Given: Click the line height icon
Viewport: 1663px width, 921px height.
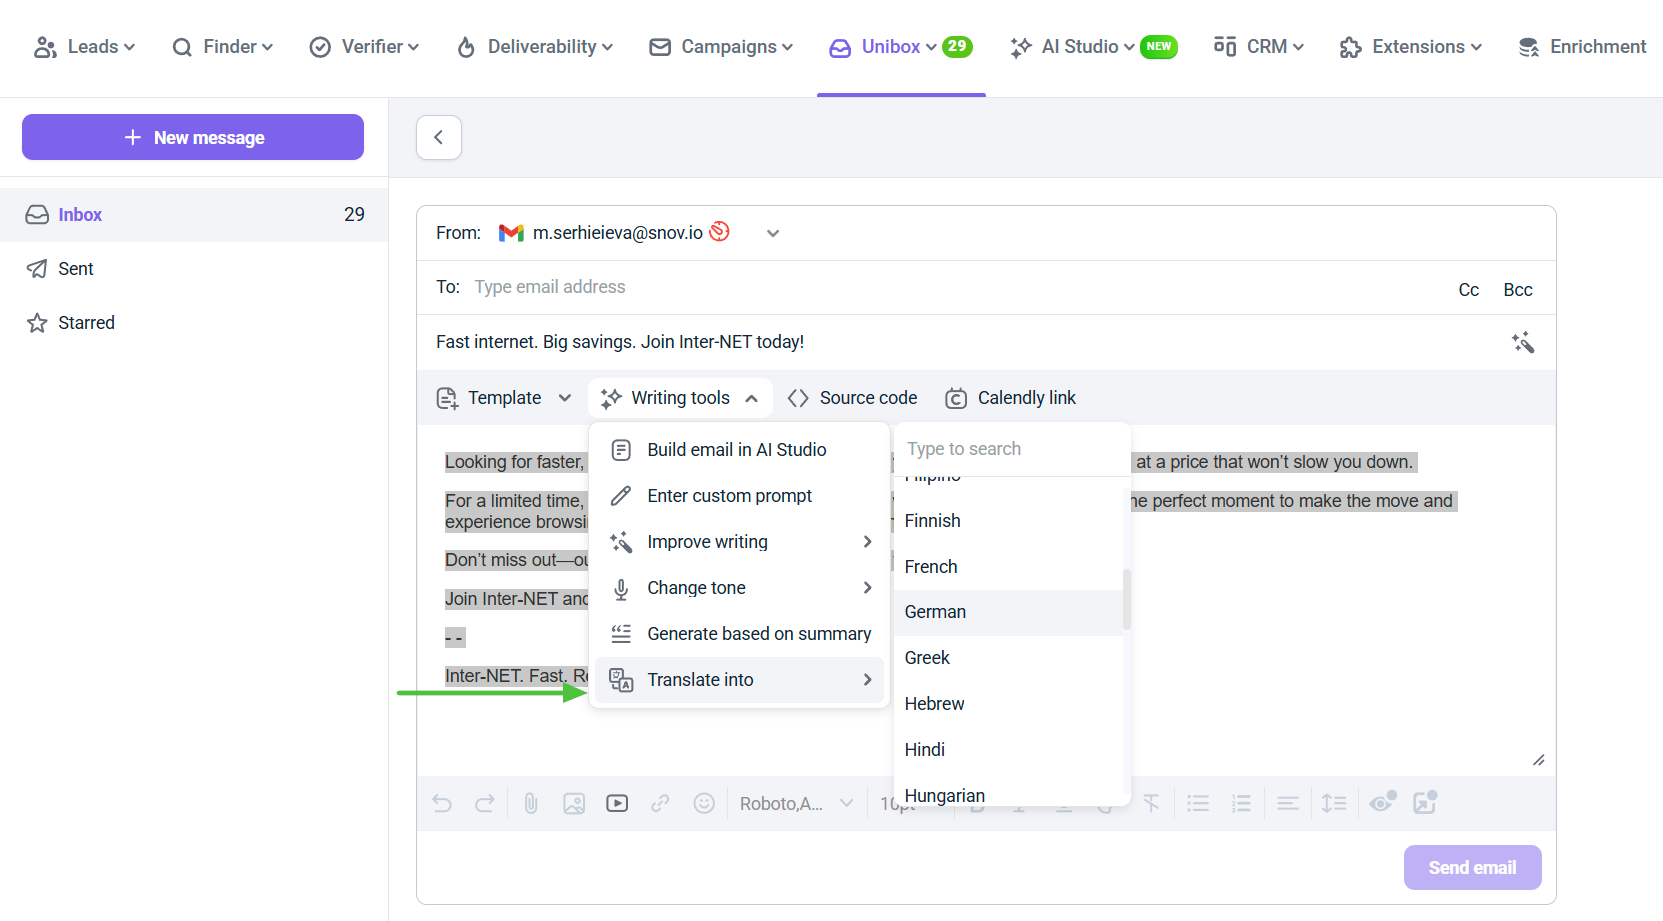Looking at the screenshot, I should tap(1334, 803).
